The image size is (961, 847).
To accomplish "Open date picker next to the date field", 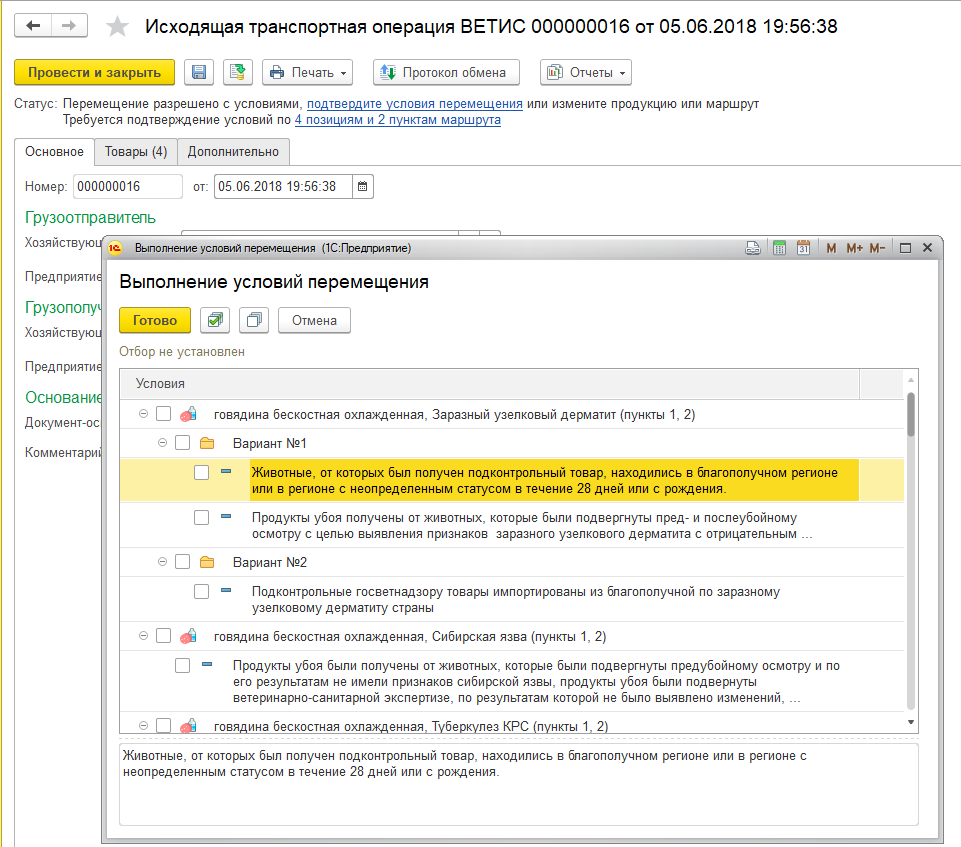I will click(x=363, y=186).
